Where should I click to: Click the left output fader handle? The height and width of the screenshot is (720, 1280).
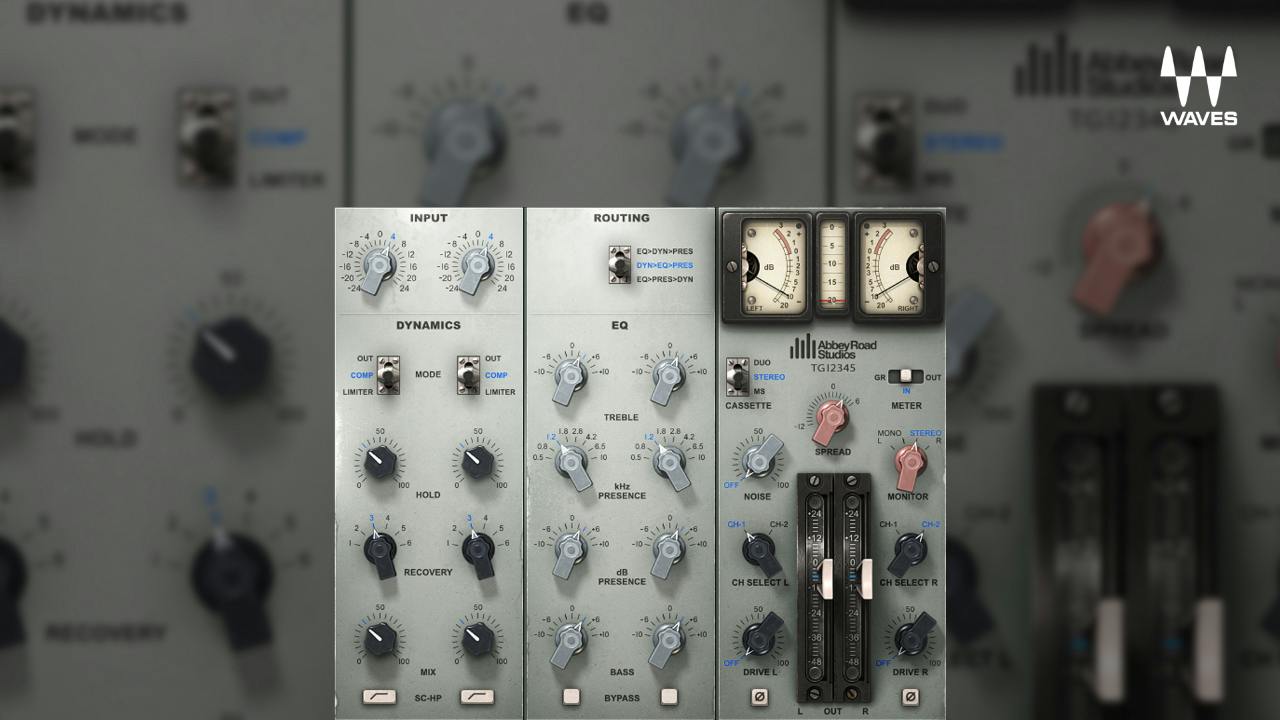coord(826,579)
